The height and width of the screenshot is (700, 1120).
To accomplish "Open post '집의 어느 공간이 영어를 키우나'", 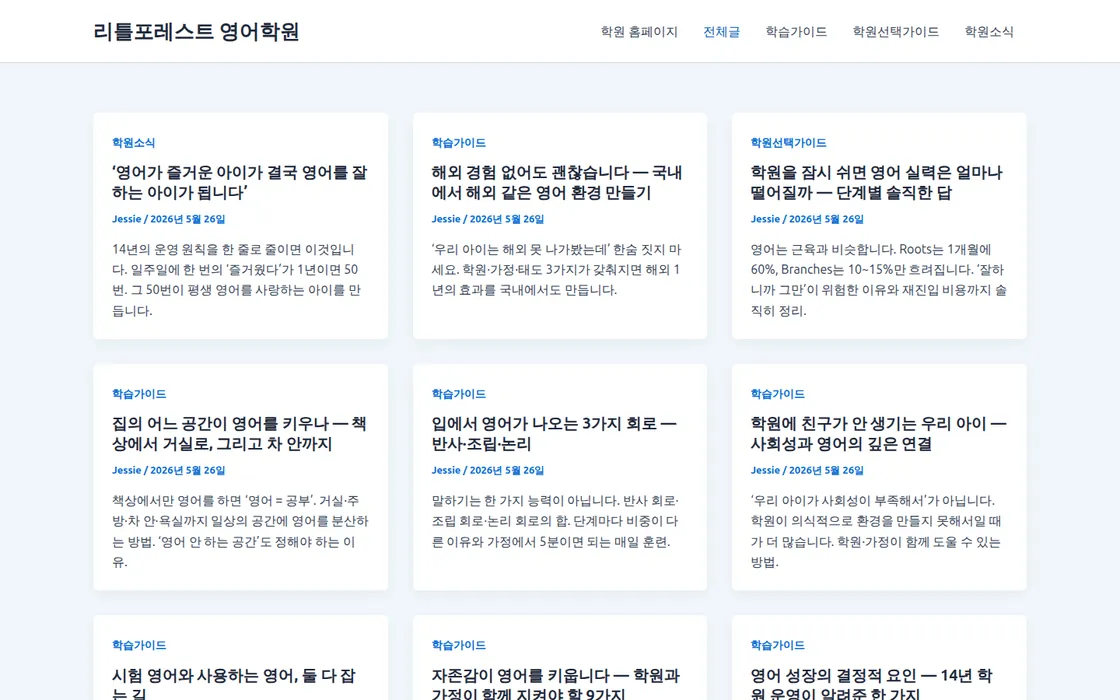I will (239, 434).
